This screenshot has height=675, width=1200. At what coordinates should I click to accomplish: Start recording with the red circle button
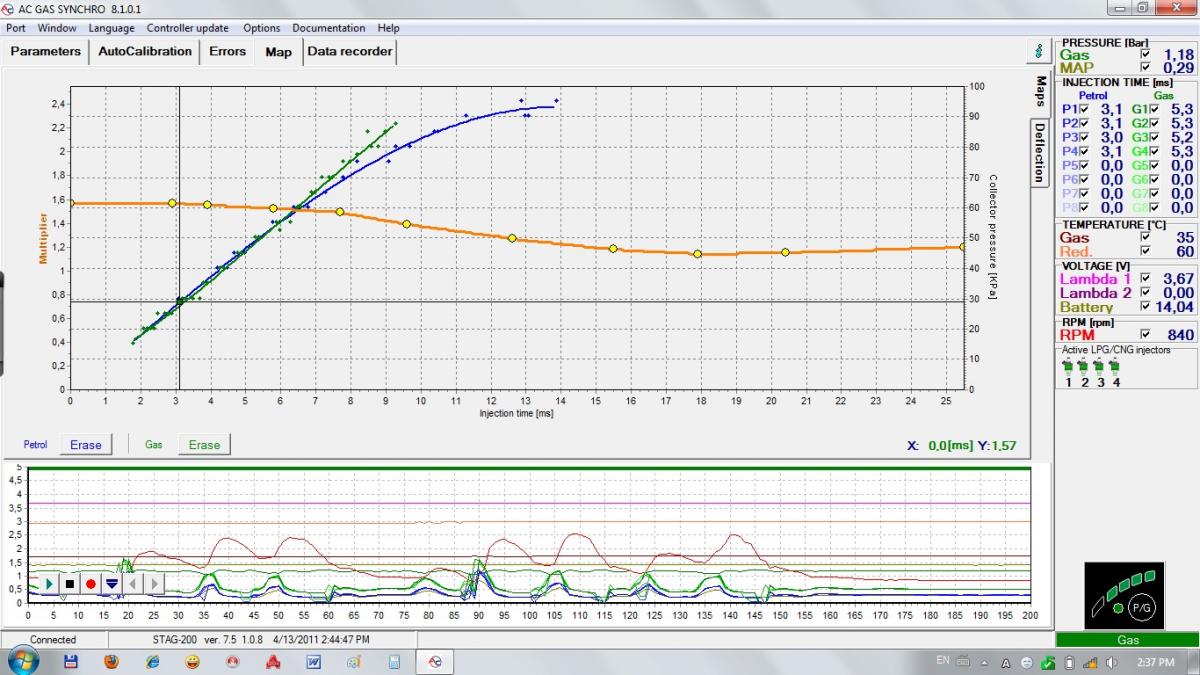point(90,583)
